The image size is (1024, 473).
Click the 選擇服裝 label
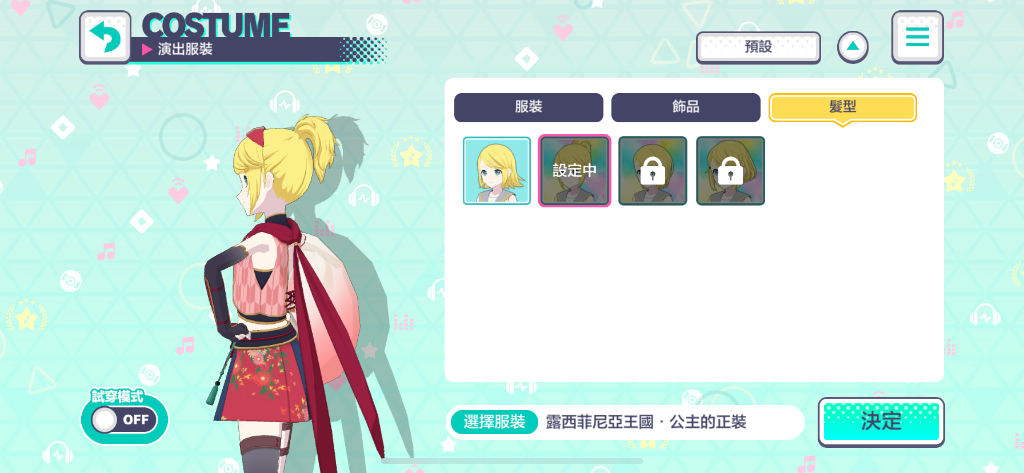[x=494, y=422]
